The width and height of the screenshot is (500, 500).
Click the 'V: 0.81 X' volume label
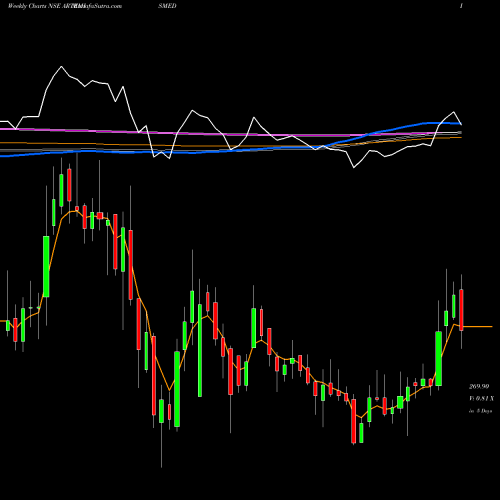point(481,399)
